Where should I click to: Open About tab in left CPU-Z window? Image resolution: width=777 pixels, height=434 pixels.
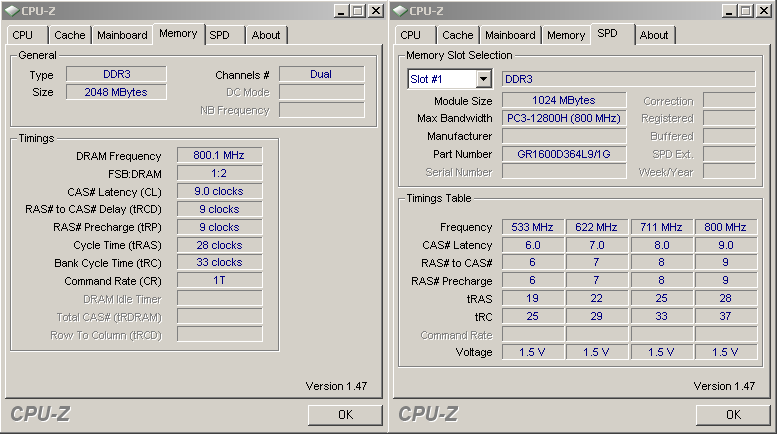click(266, 35)
